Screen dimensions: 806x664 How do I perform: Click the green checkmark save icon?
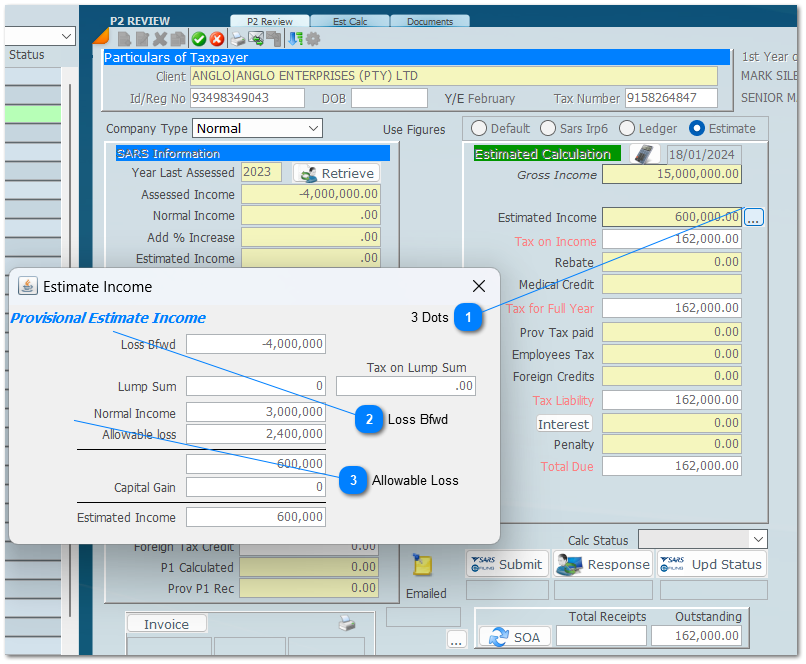coord(199,39)
